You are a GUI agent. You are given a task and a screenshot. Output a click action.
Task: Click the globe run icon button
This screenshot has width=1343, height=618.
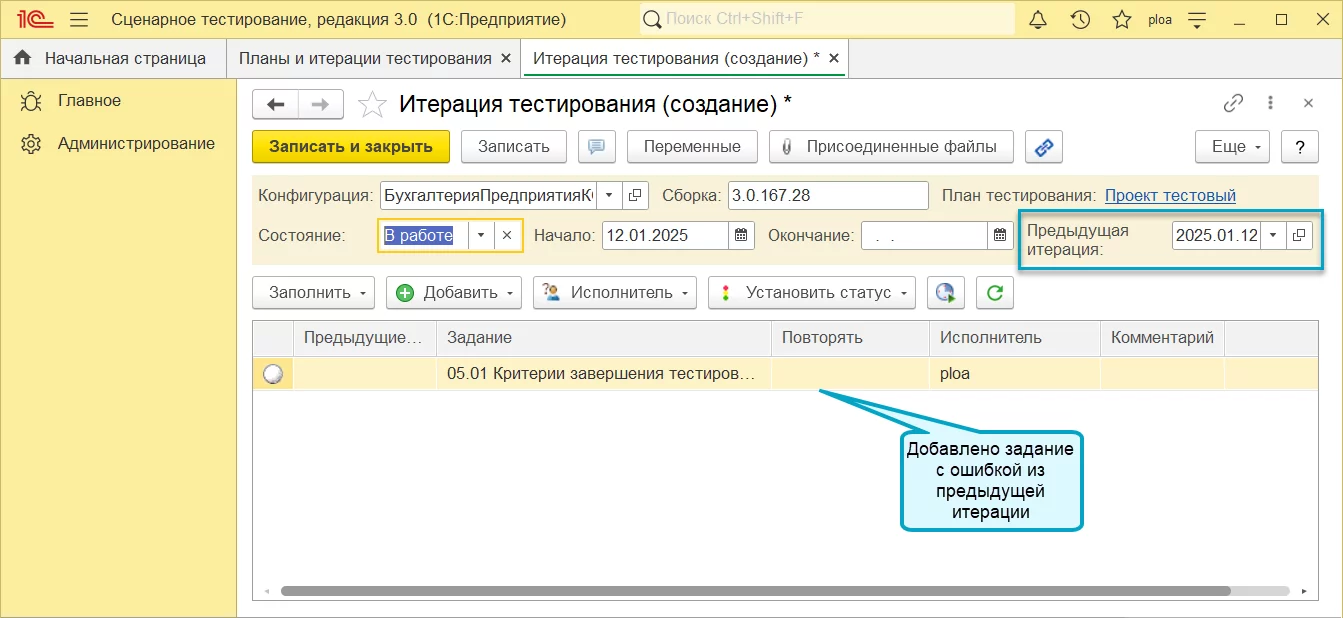coord(945,293)
